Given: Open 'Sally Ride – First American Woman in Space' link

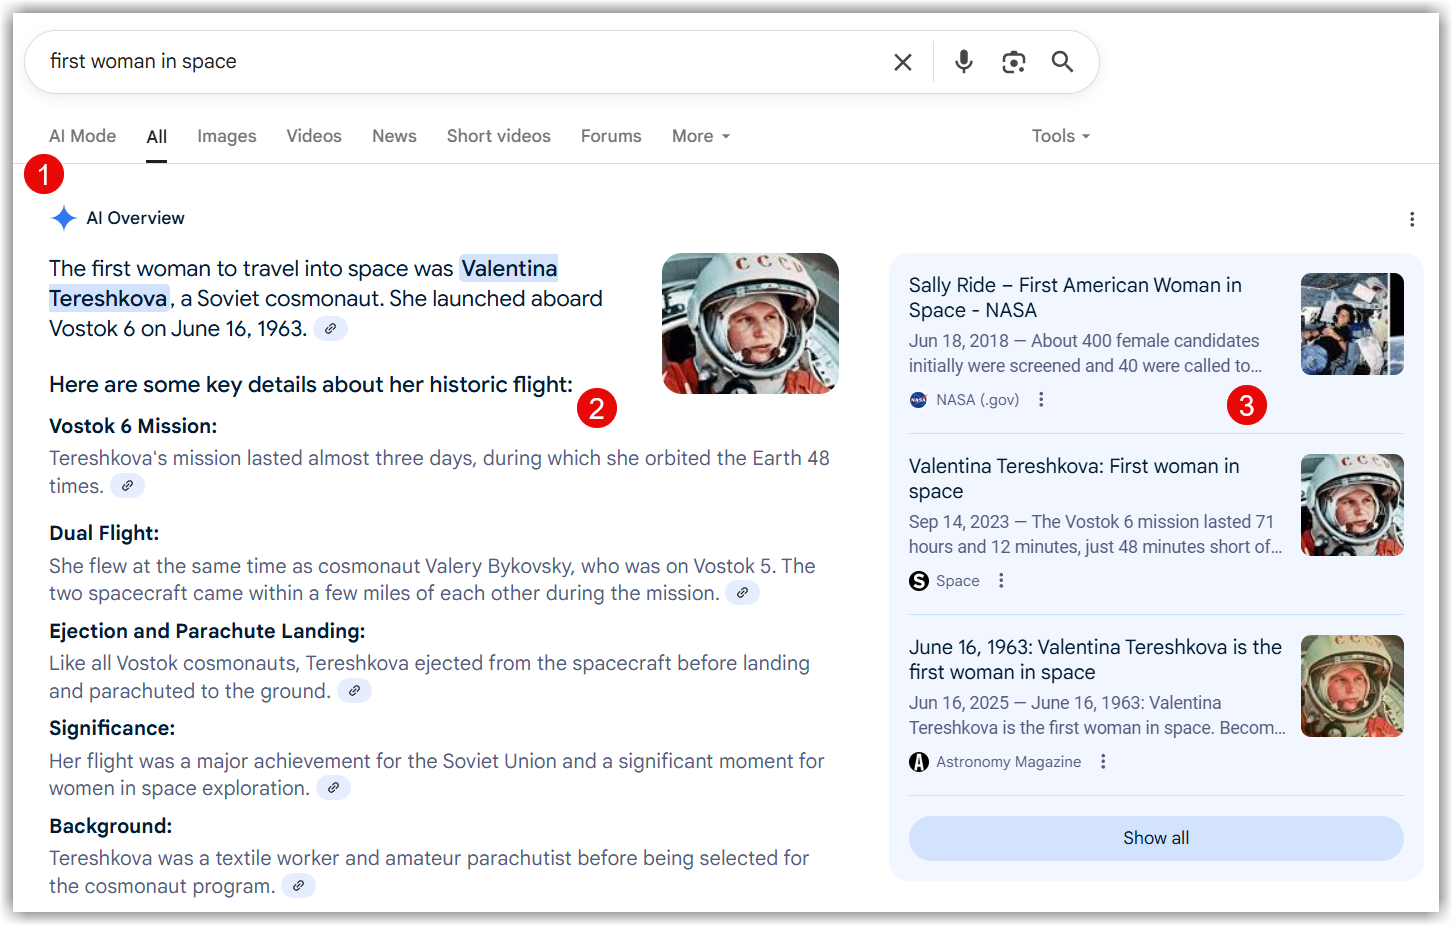Looking at the screenshot, I should 1075,298.
